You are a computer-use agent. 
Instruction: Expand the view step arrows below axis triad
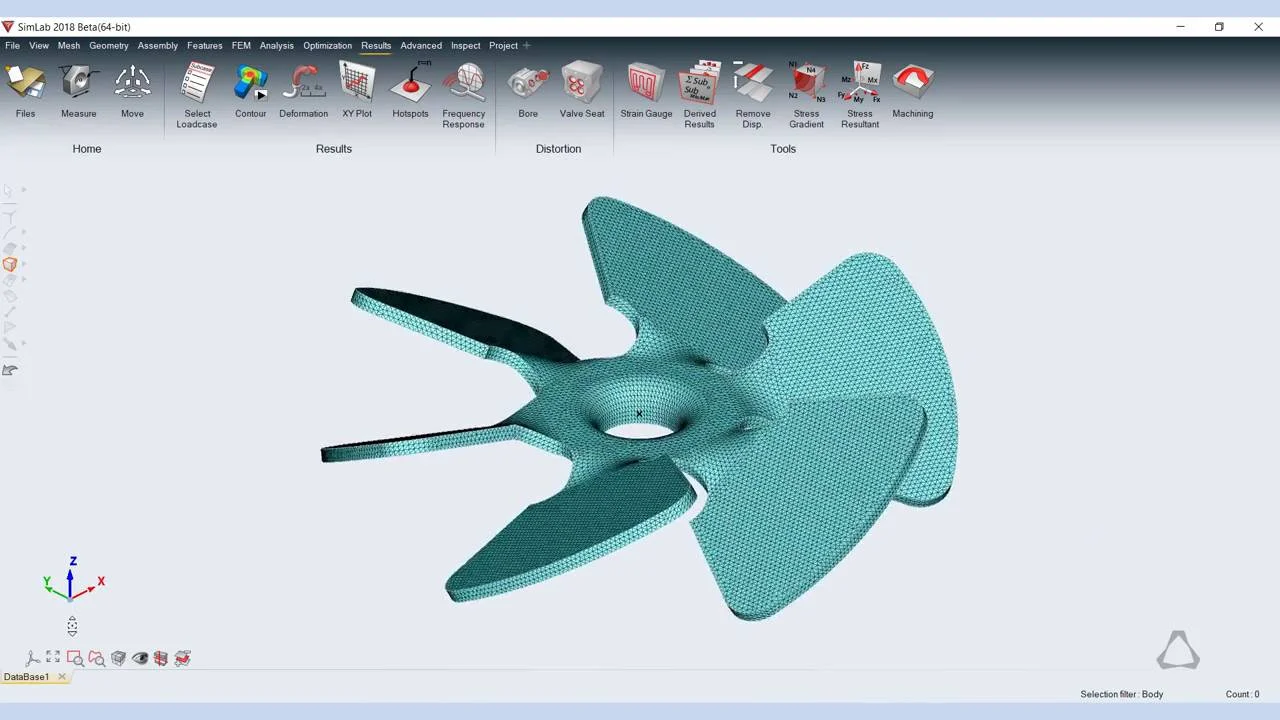[x=72, y=627]
